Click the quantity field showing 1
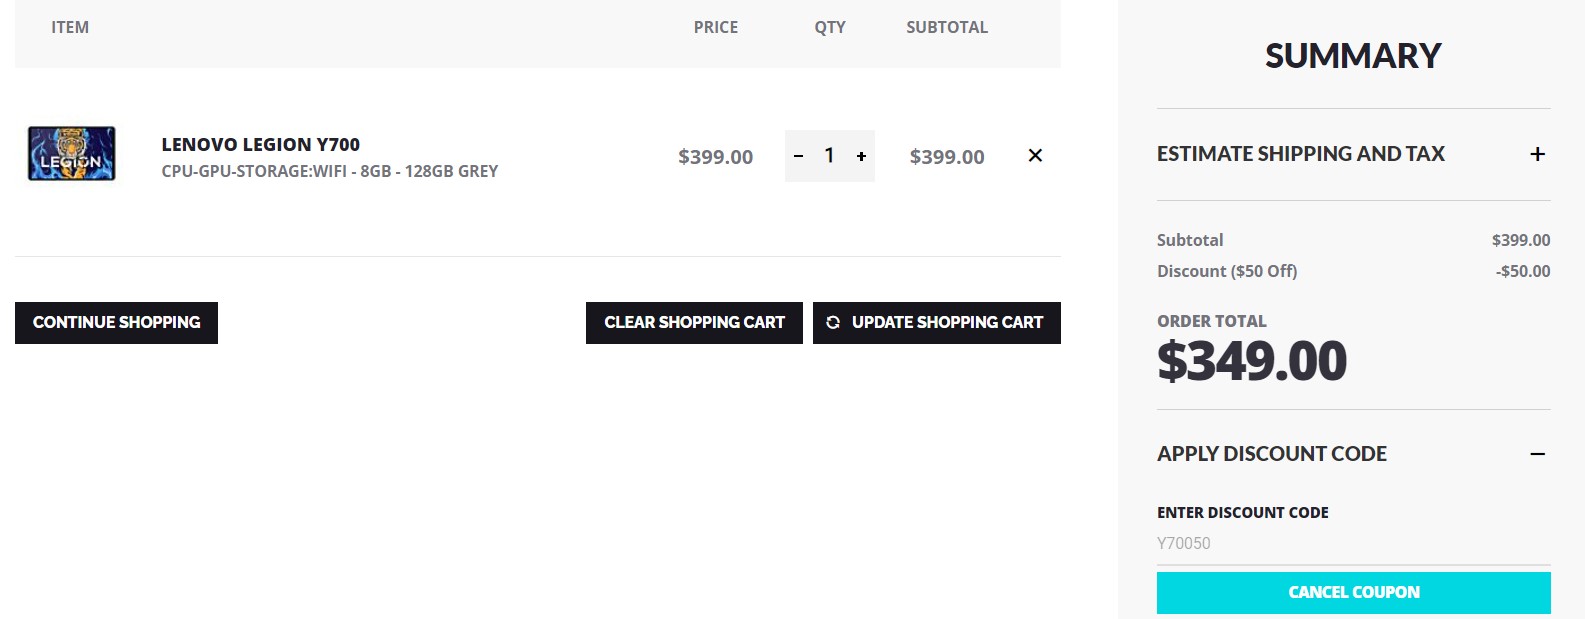Viewport: 1585px width, 619px height. (829, 156)
